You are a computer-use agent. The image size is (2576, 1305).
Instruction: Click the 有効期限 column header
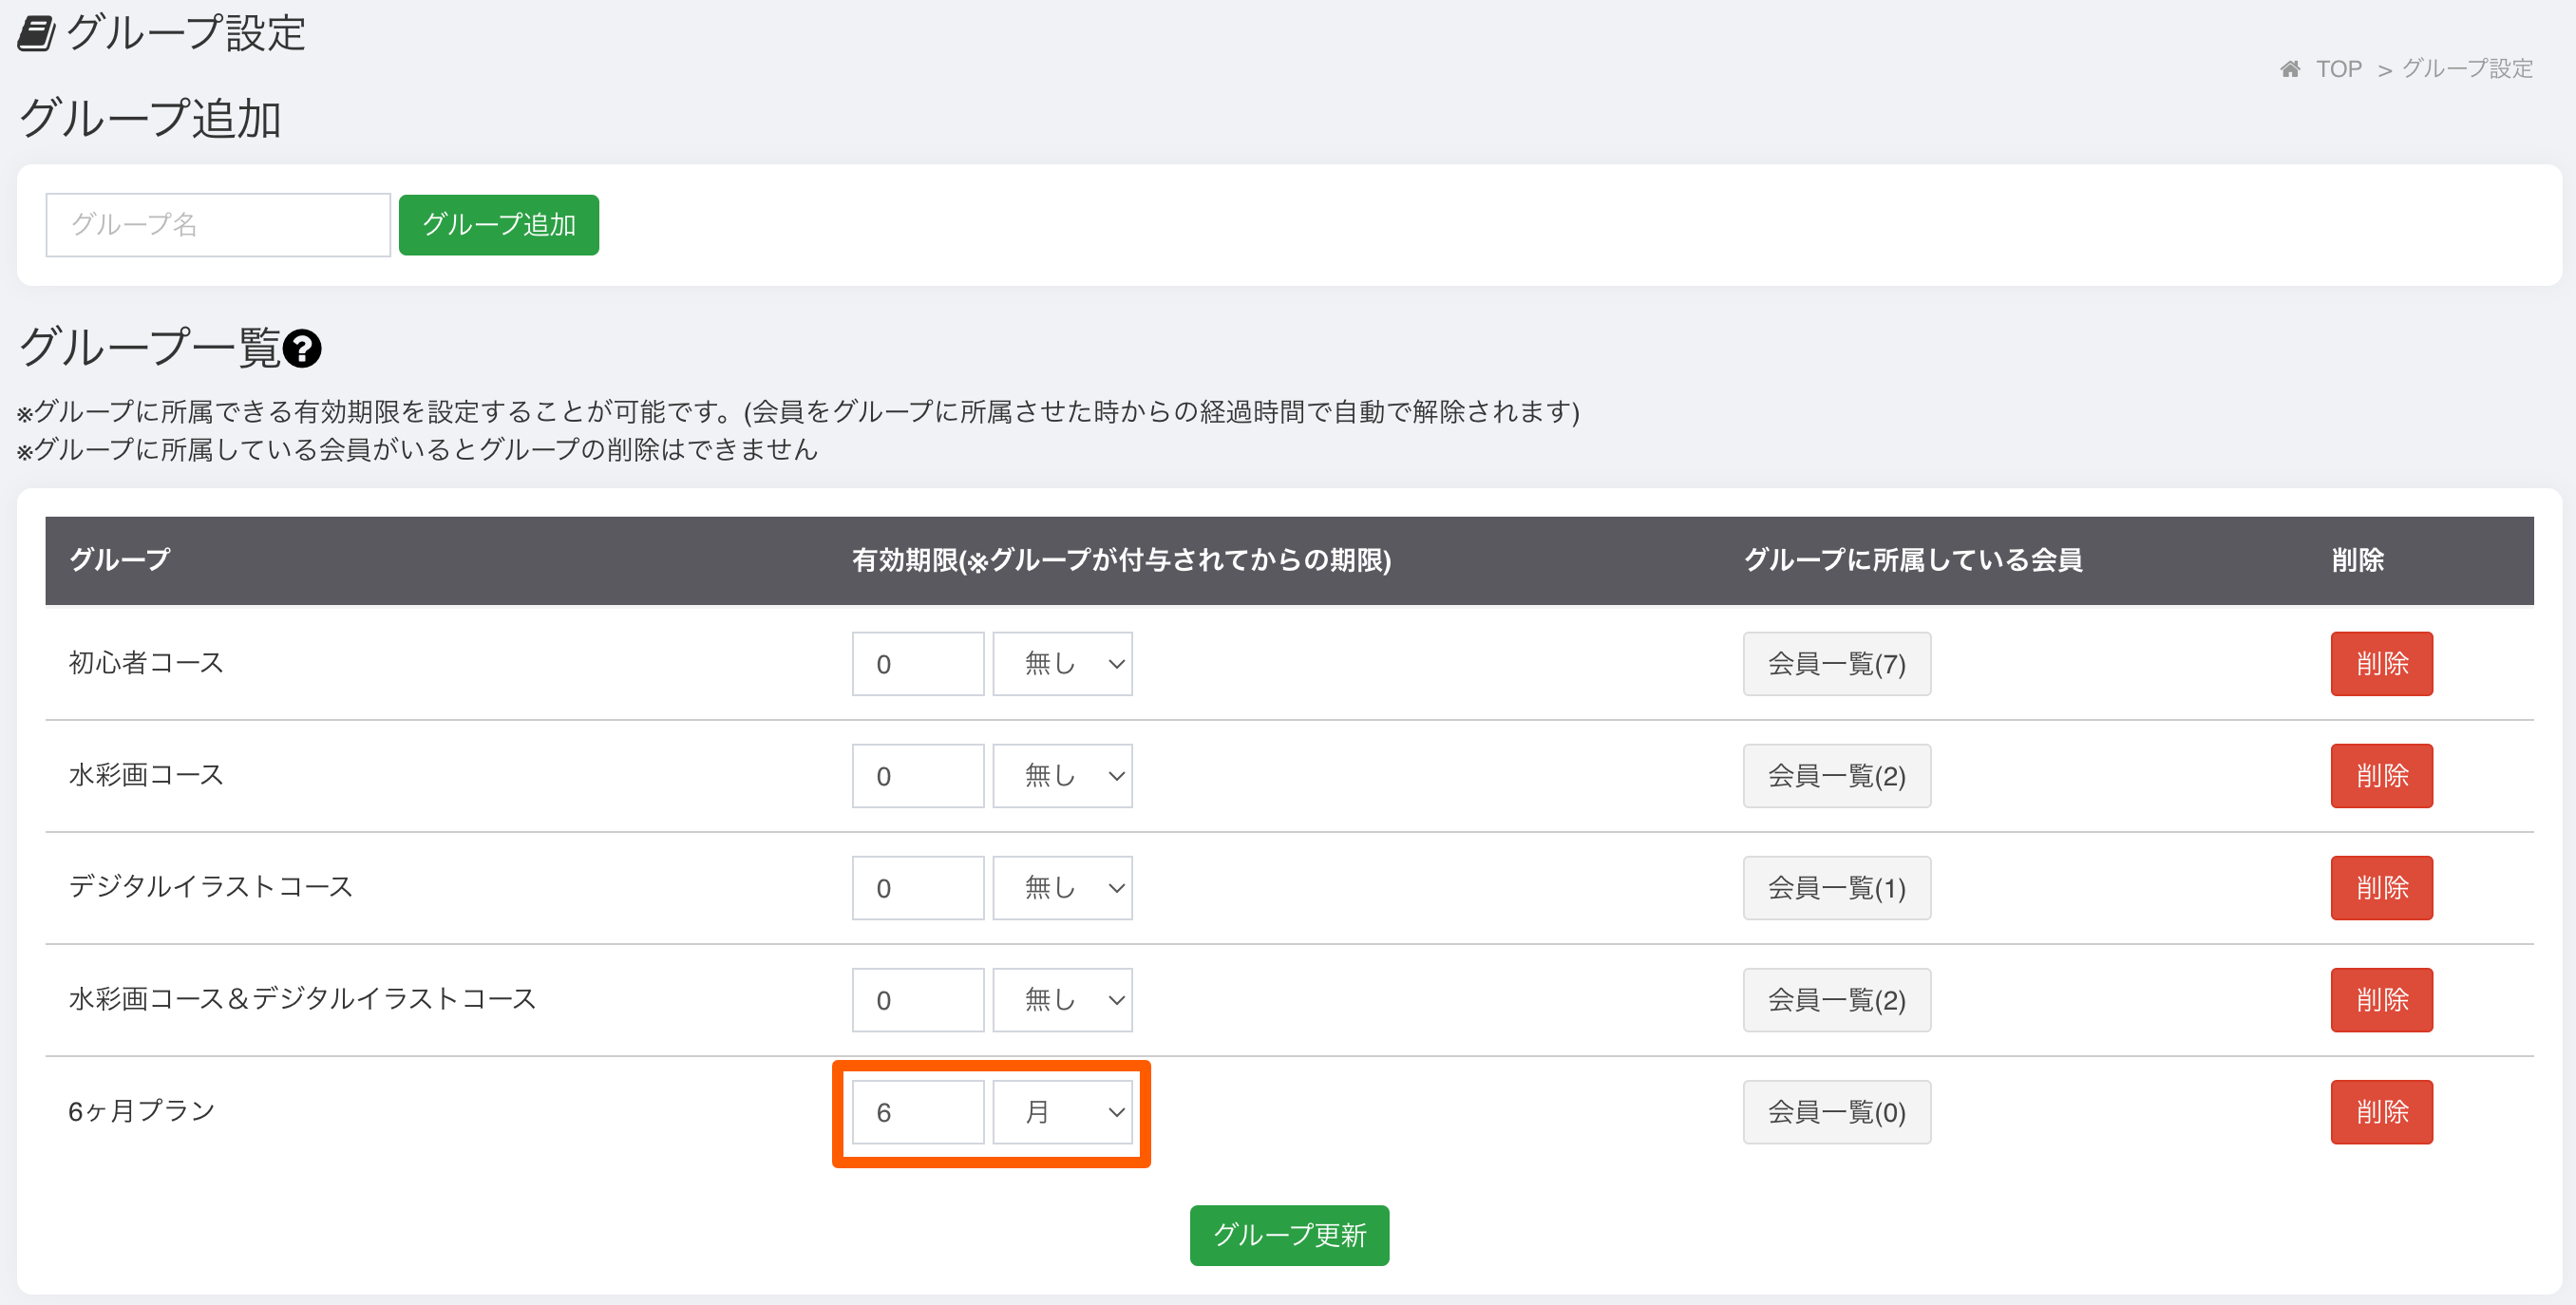pyautogui.click(x=1121, y=560)
